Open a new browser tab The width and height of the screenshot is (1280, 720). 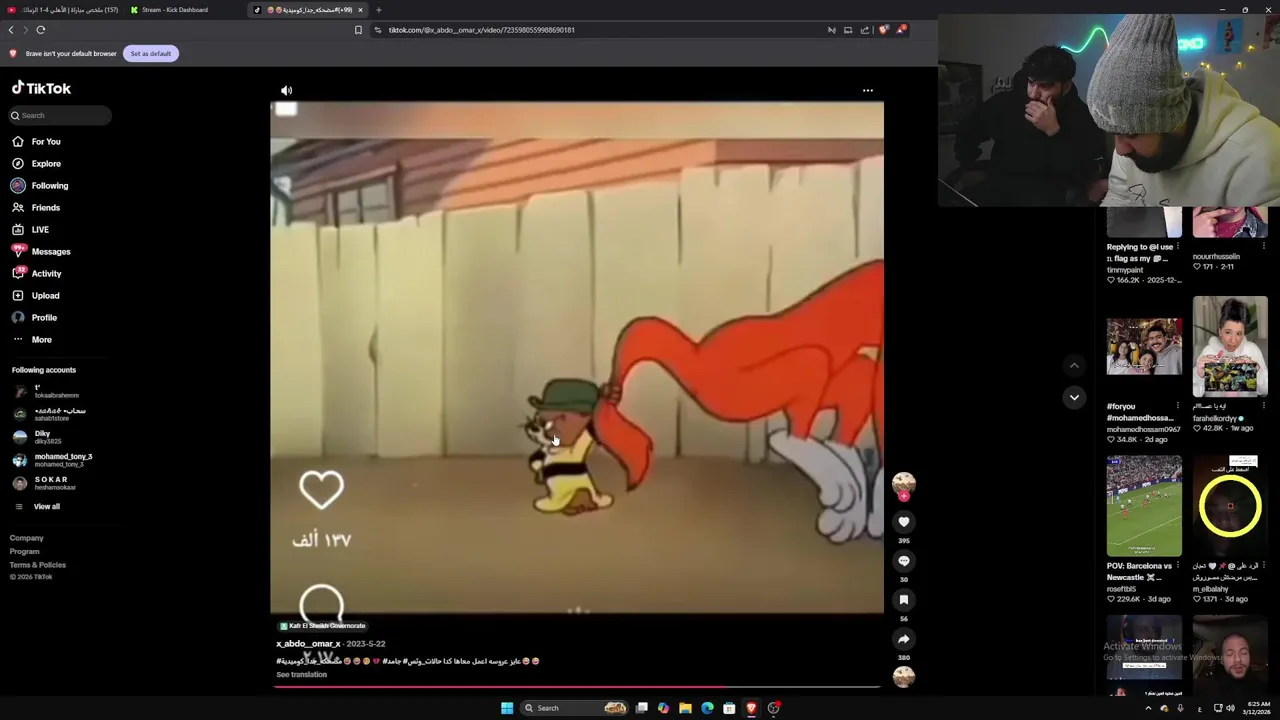378,10
